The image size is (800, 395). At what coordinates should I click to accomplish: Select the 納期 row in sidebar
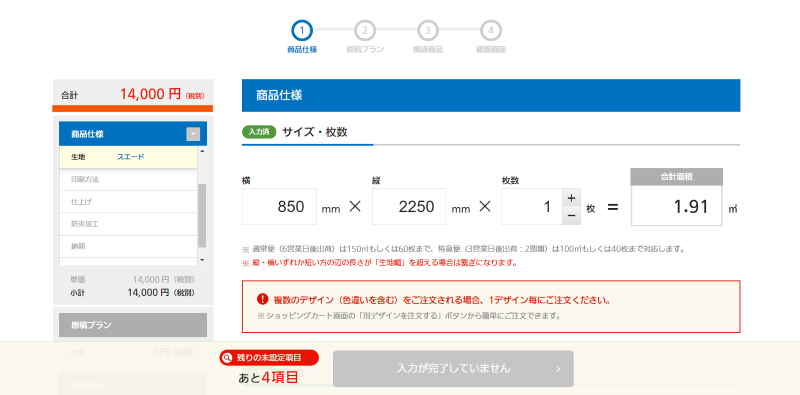point(128,246)
